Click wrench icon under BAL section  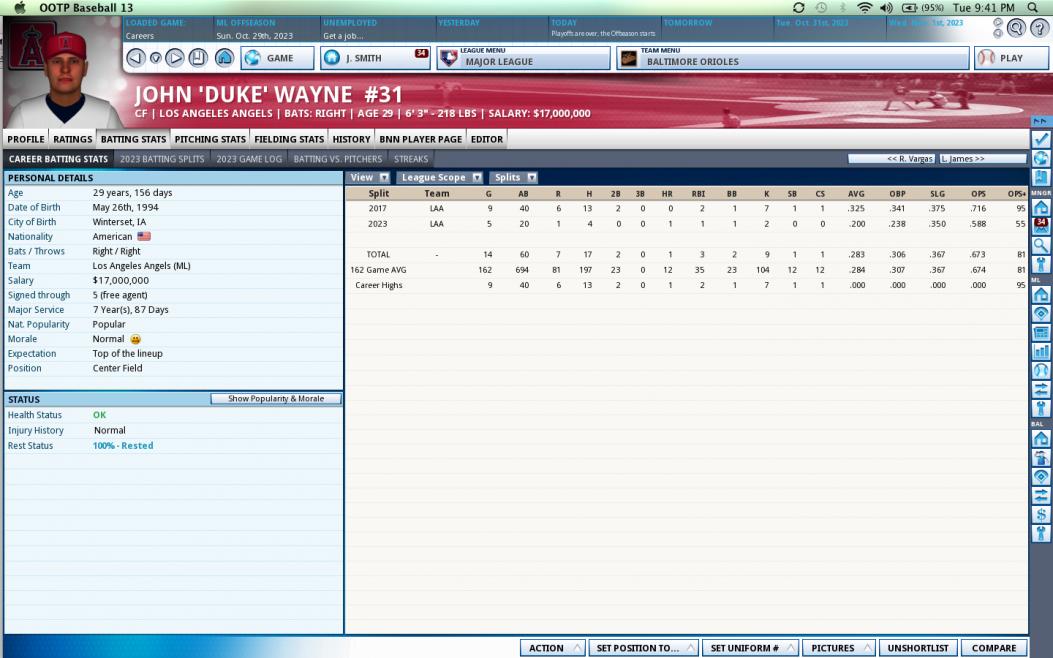tap(1040, 534)
